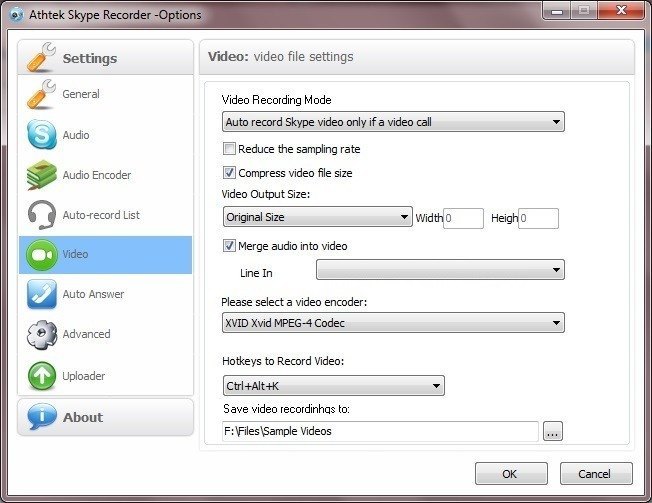Click the Auto Answer phone icon
Viewport: 652px width, 503px height.
[x=41, y=294]
